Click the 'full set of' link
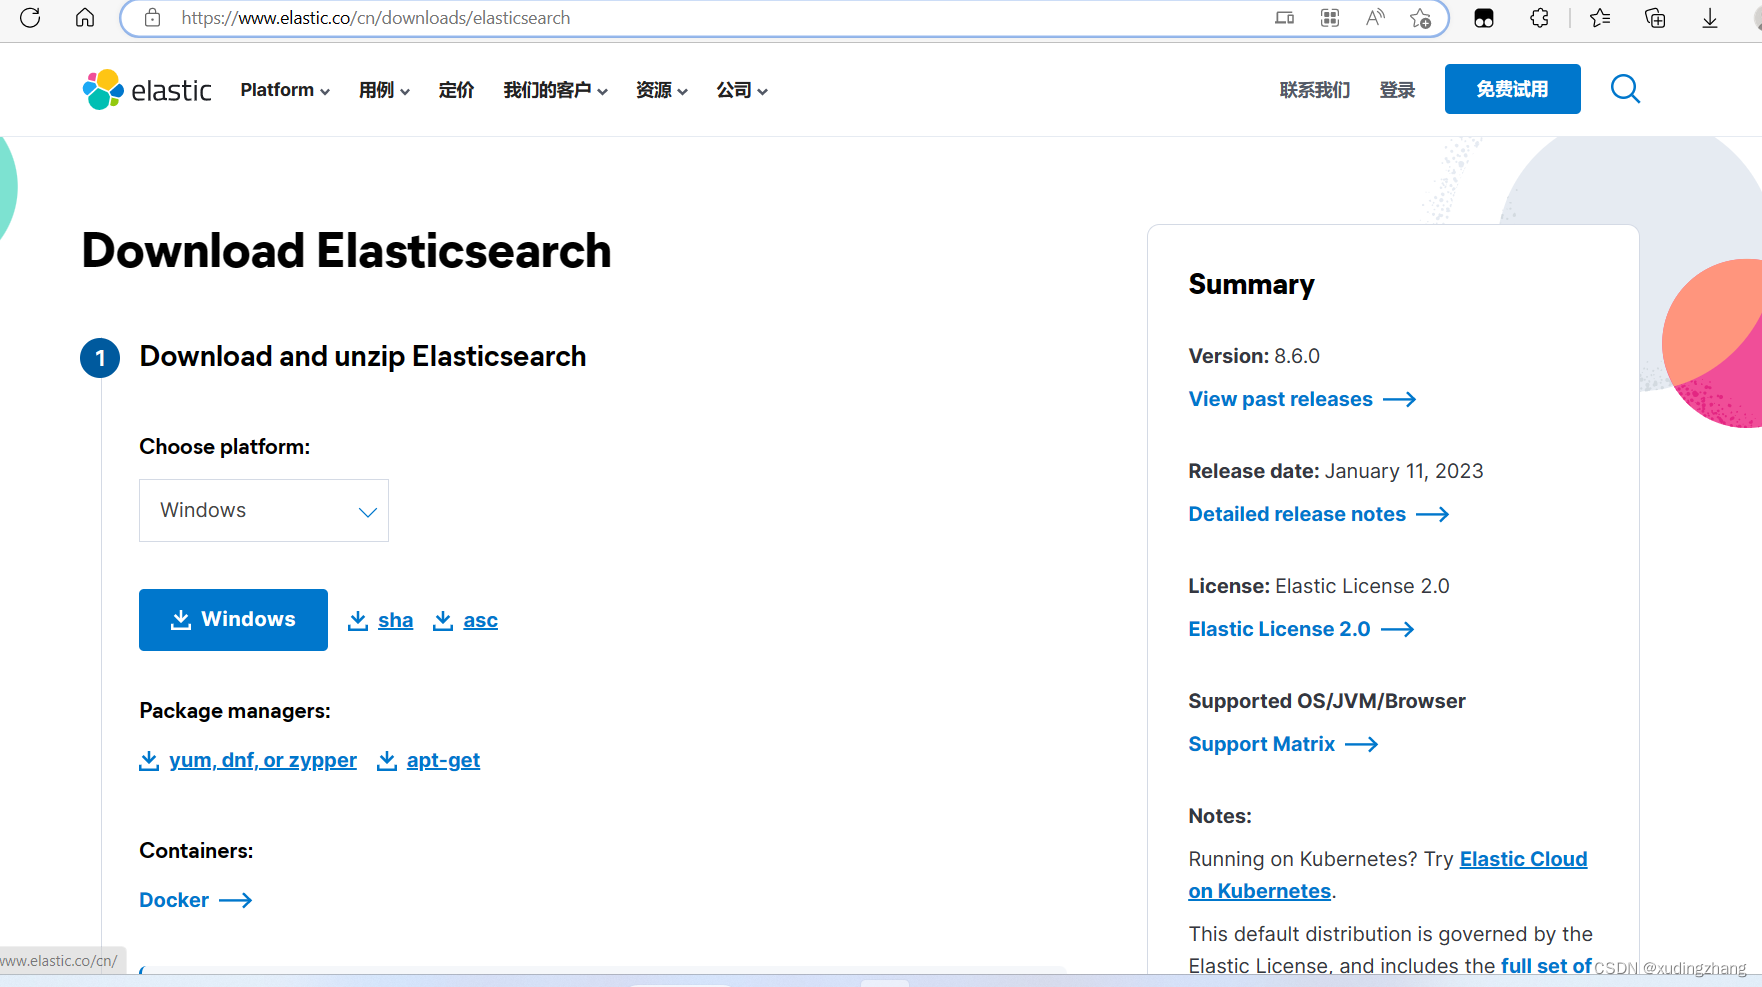This screenshot has width=1762, height=987. point(1546,966)
